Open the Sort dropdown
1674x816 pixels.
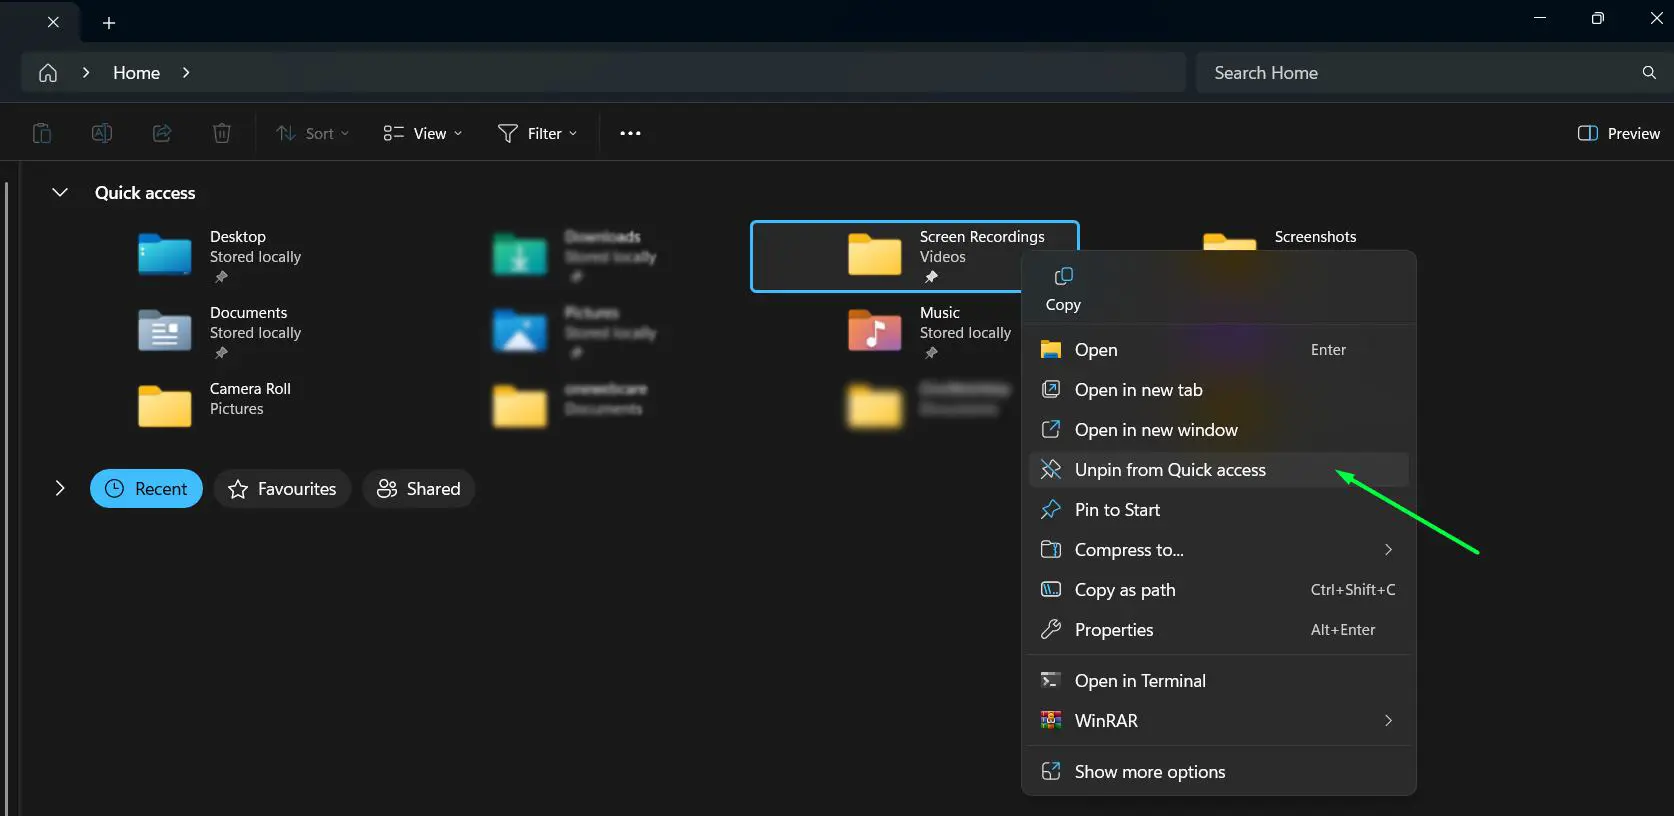313,133
